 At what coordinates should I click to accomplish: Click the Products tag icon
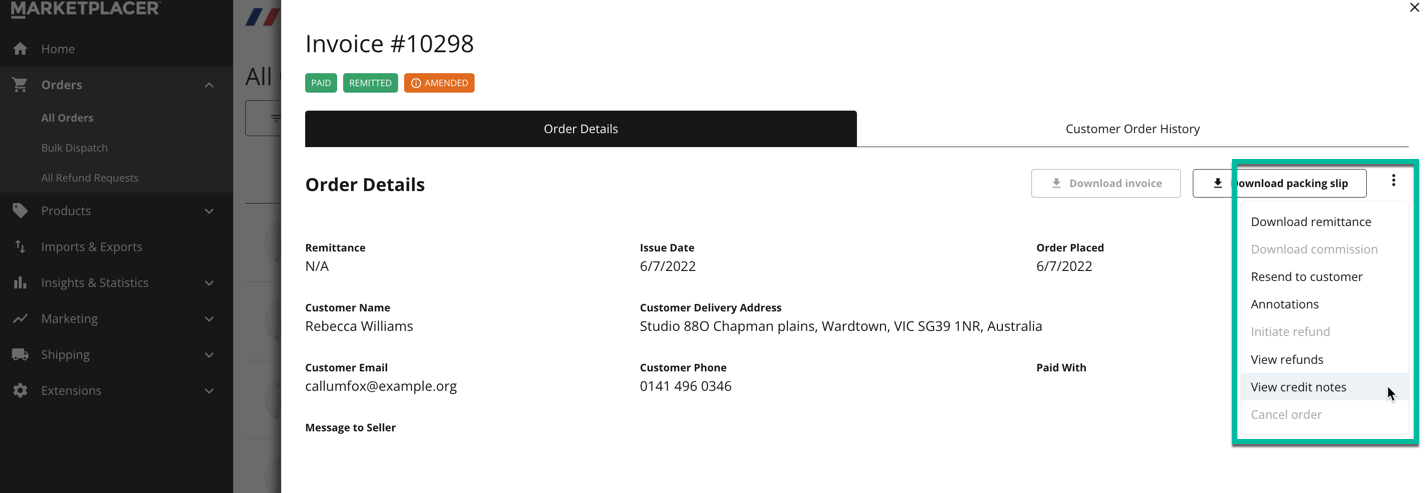click(x=20, y=211)
